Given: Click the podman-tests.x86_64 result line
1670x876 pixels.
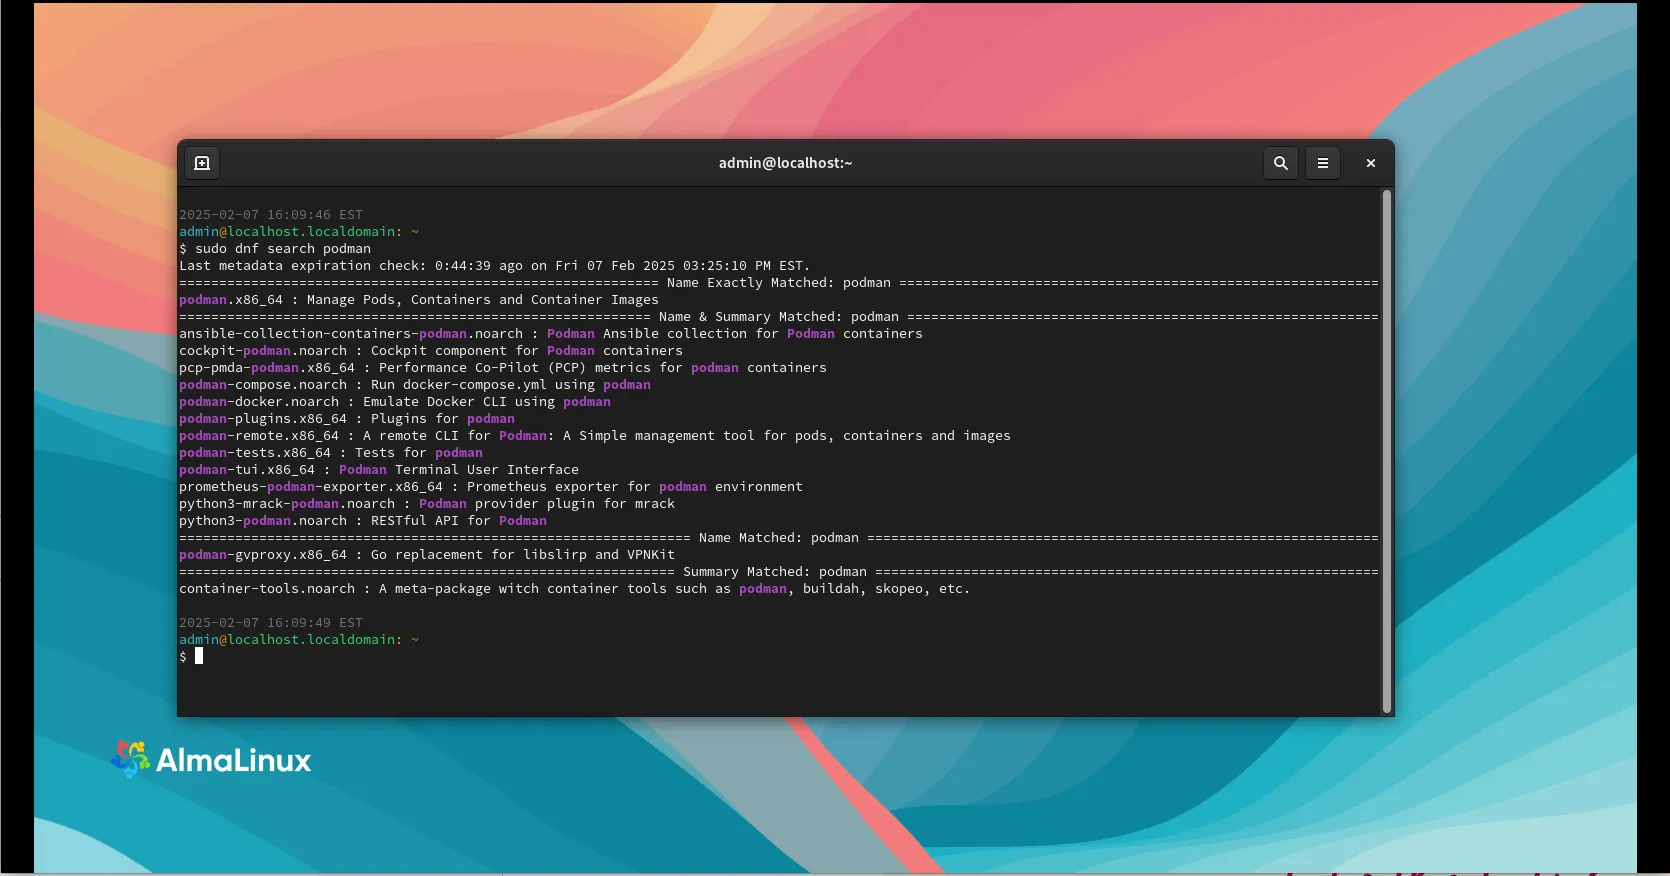Looking at the screenshot, I should click(331, 453).
